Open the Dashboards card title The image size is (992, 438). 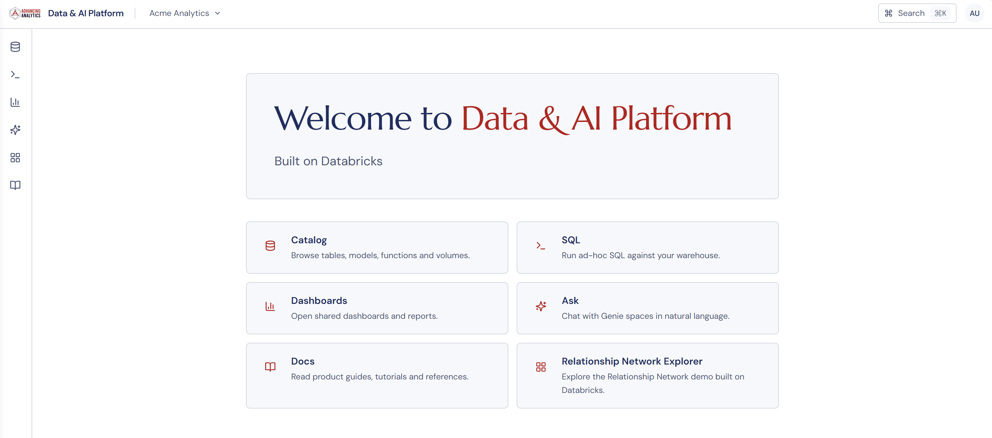point(319,301)
